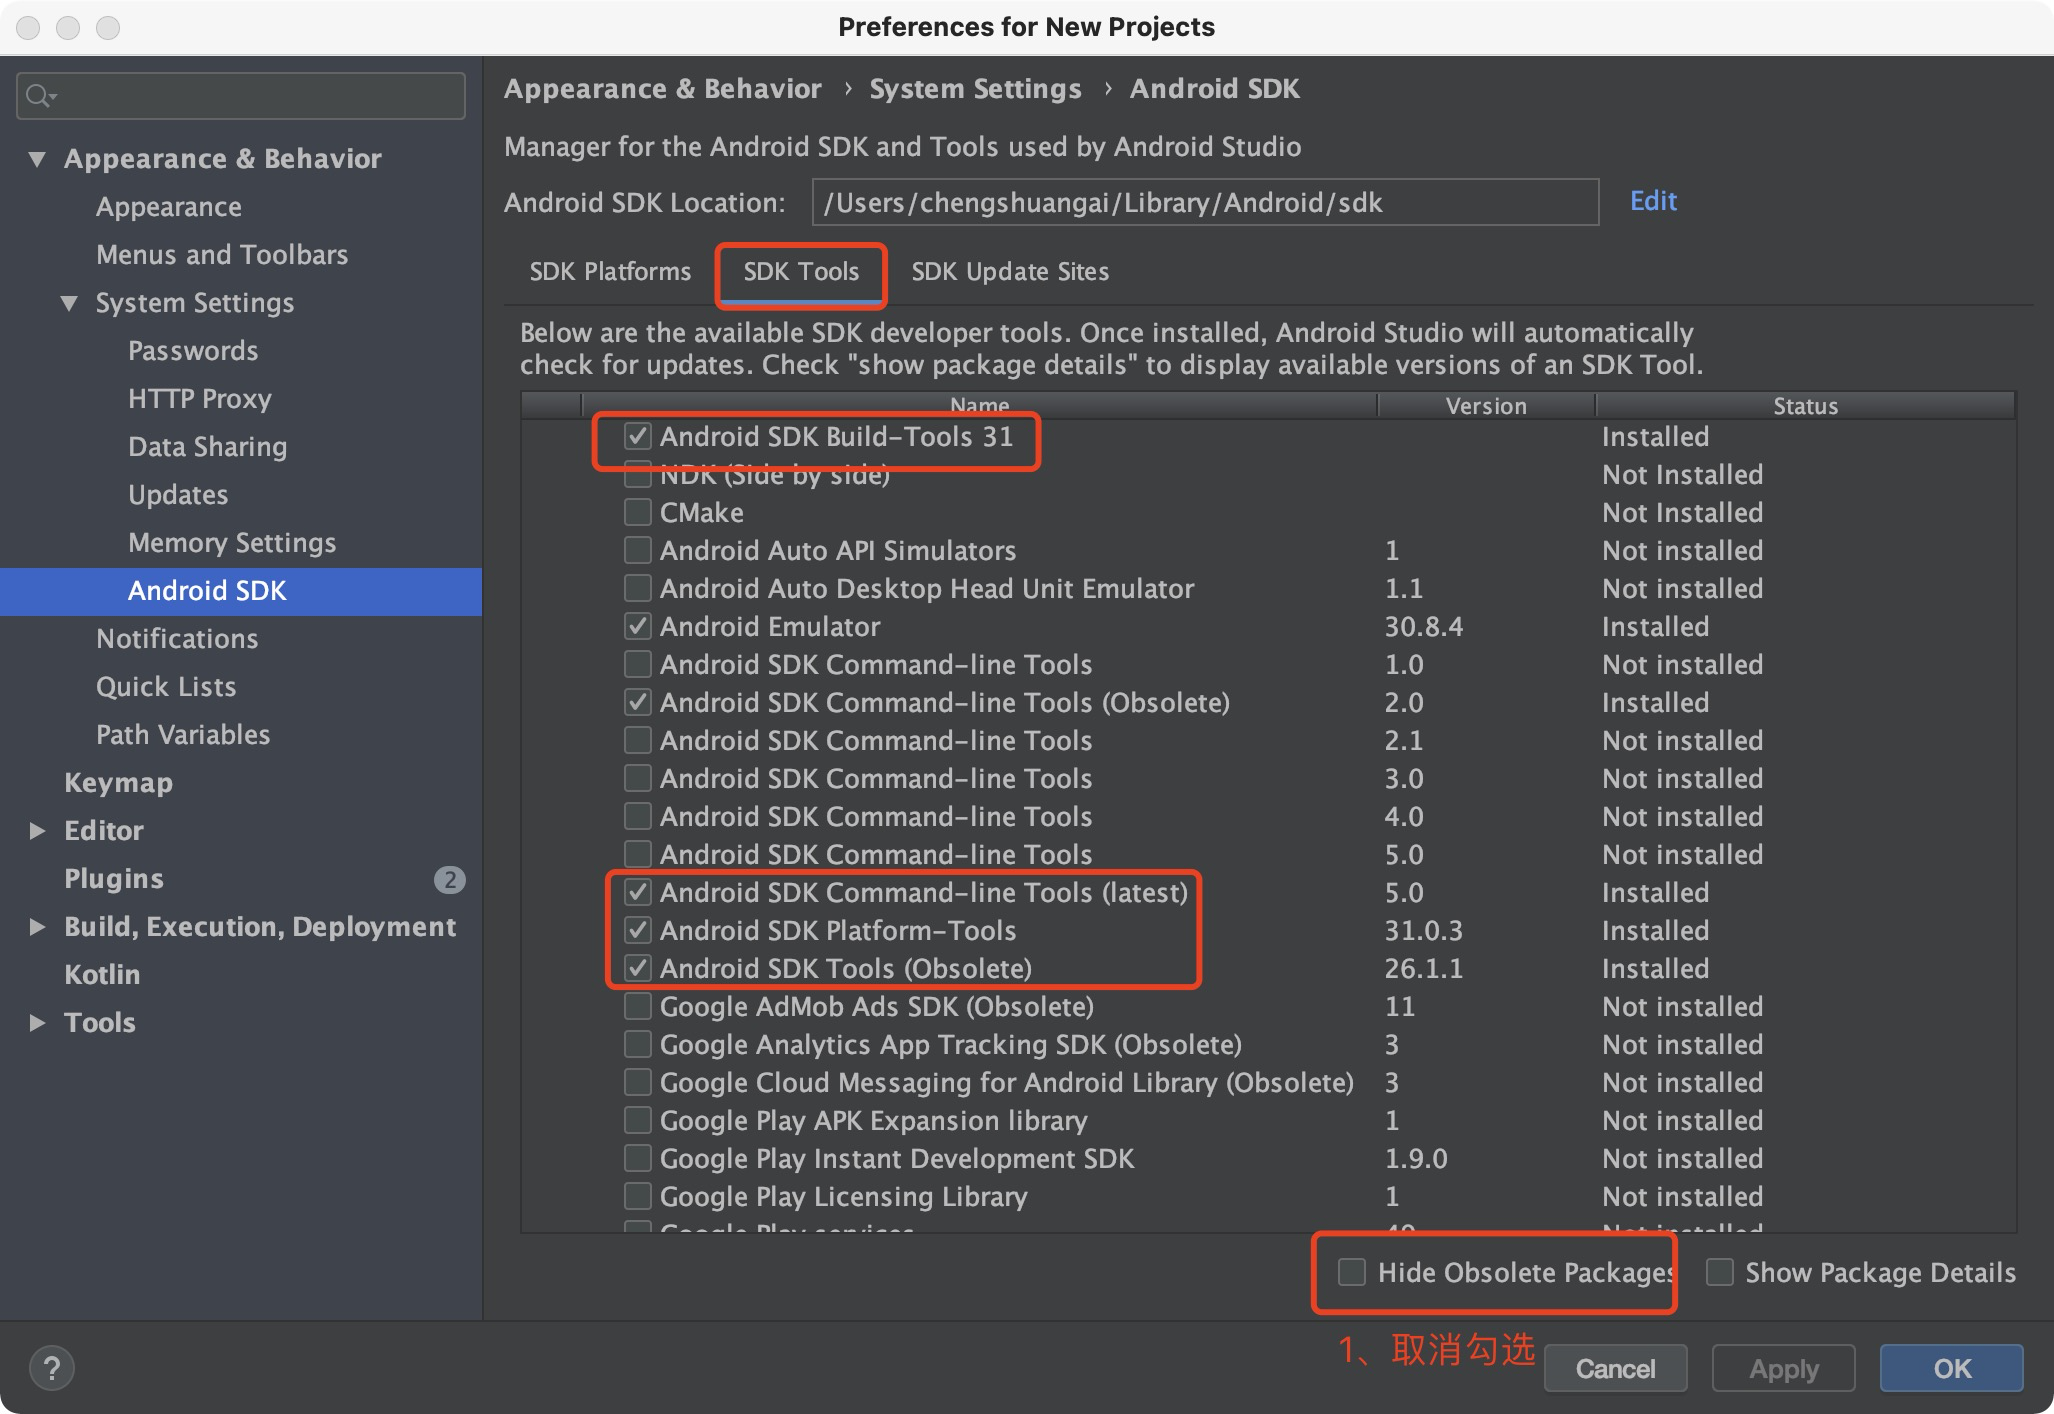
Task: Click the Android SDK Location path field
Action: 1205,202
